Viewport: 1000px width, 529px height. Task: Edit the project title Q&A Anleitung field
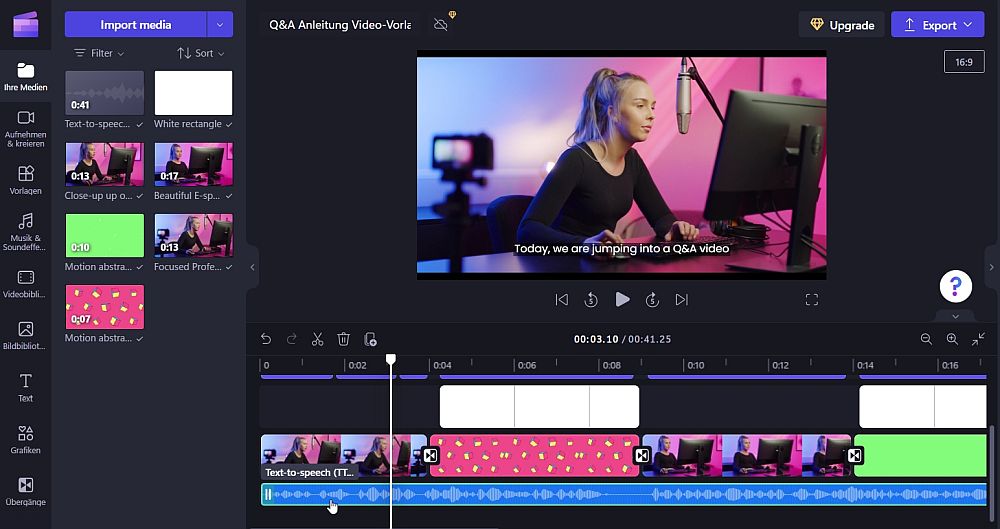340,25
